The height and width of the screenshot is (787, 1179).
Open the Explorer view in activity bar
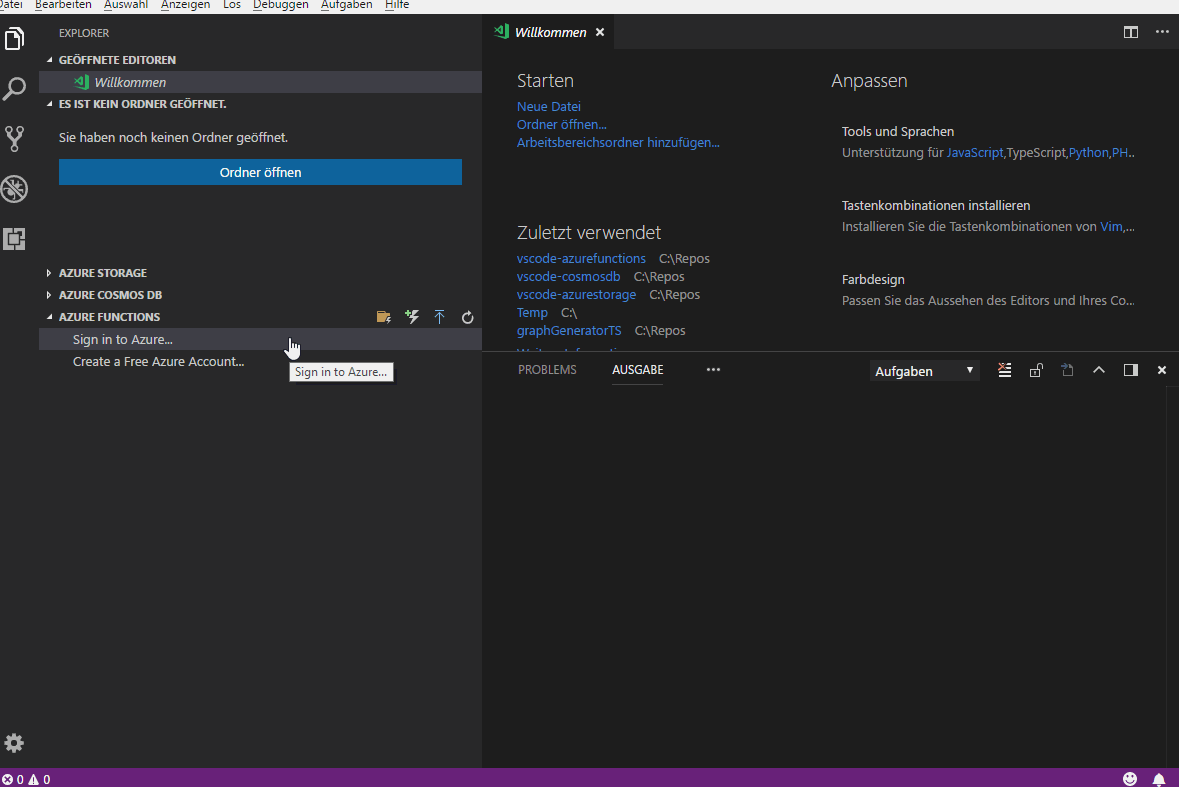point(14,38)
